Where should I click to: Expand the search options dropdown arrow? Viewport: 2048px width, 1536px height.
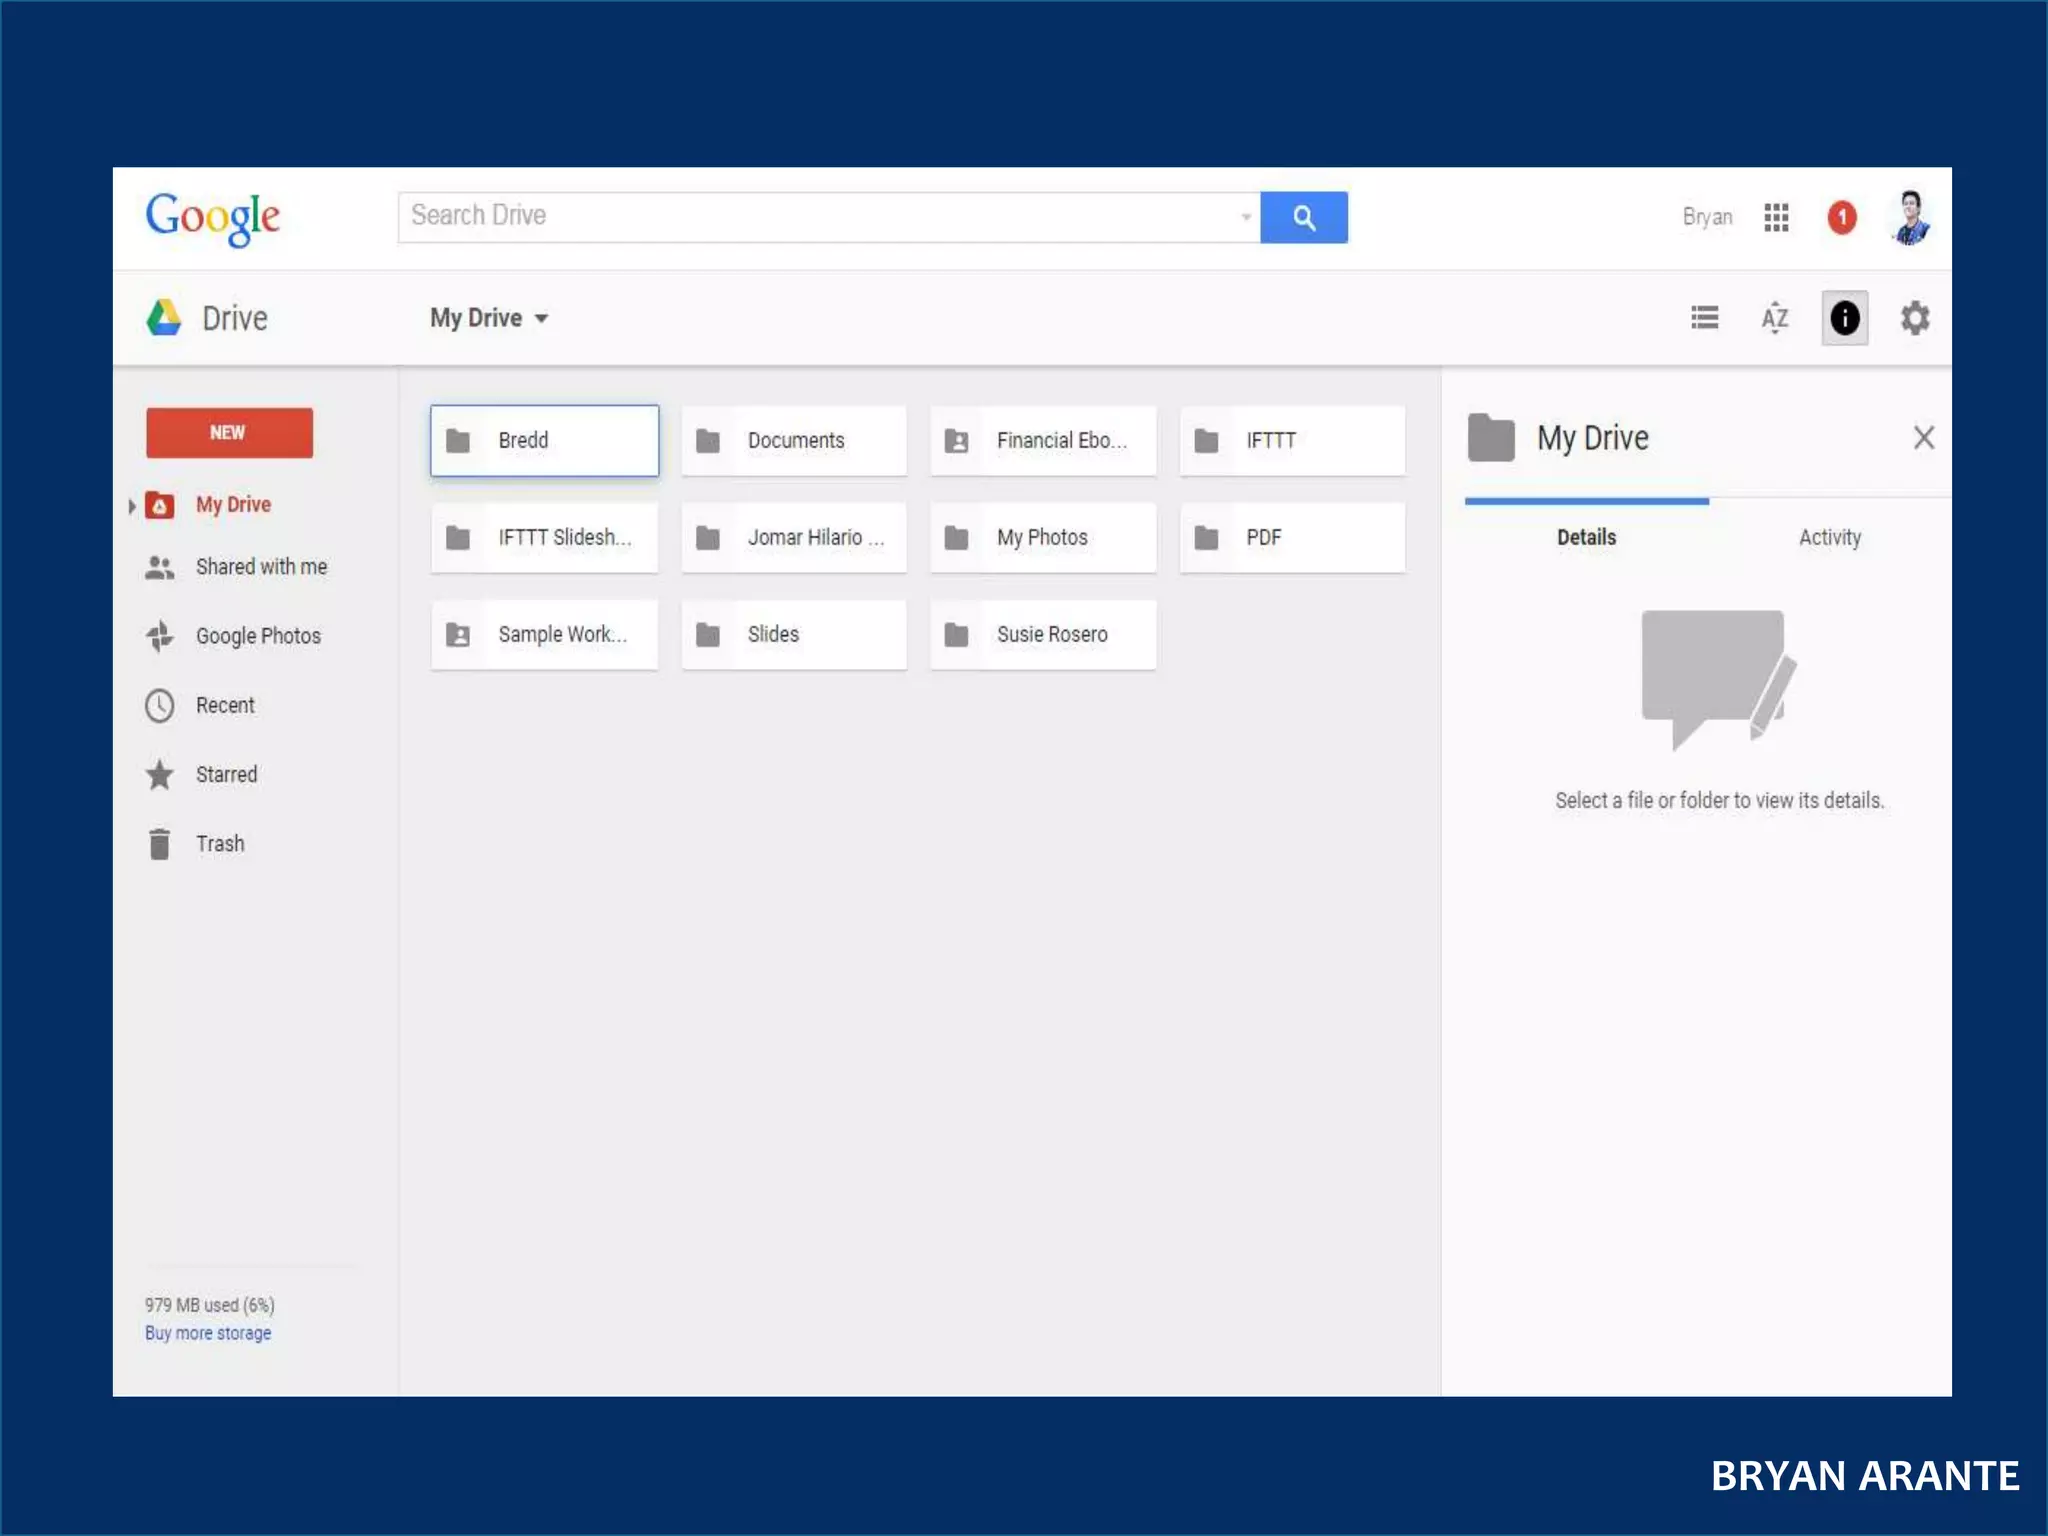1245,217
